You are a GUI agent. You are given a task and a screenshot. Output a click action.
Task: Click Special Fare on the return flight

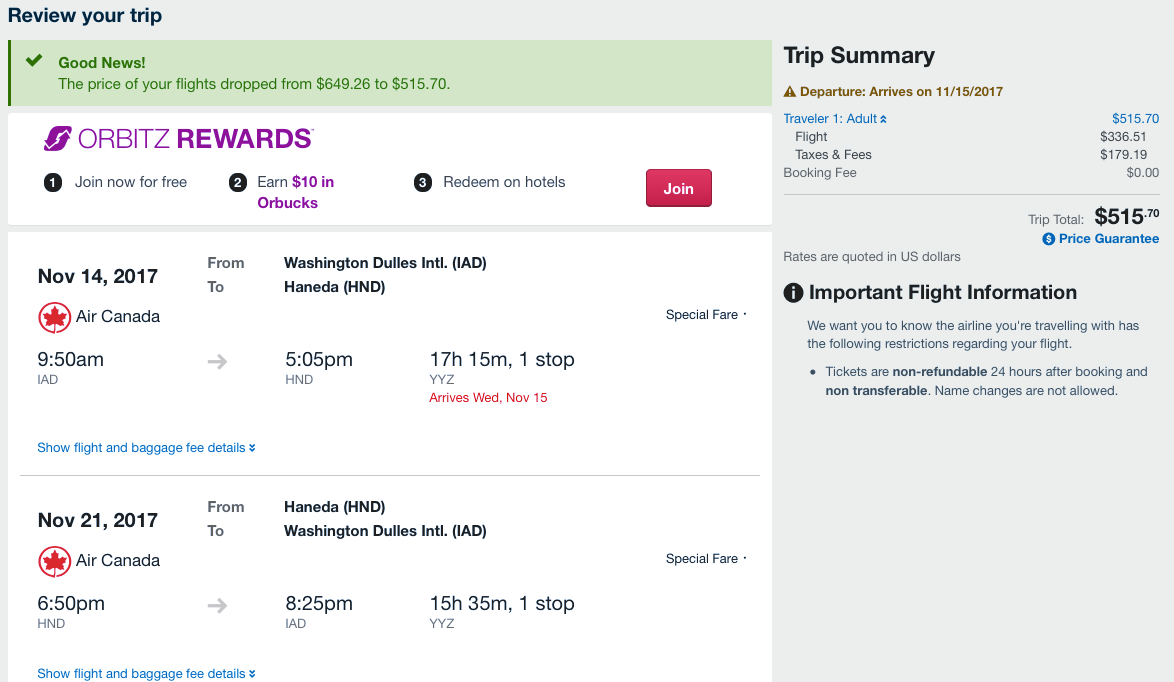pos(702,559)
